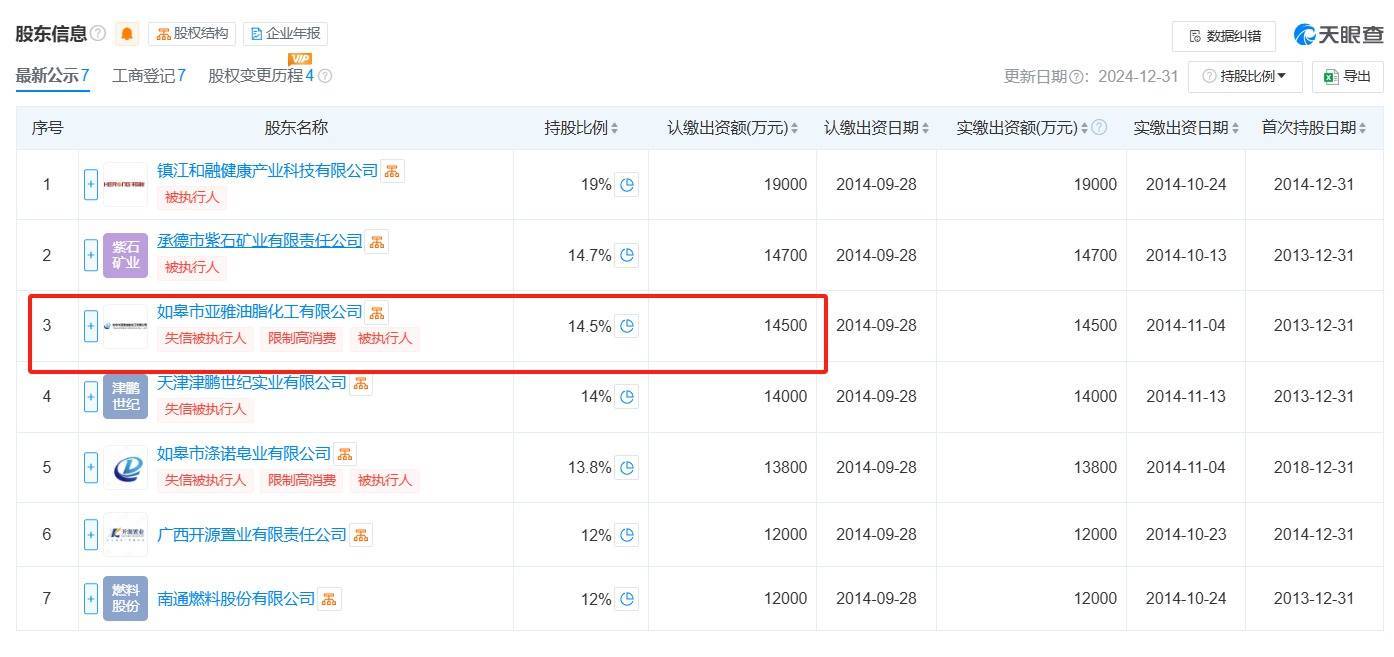Click the pie chart icon beside 14.5%
This screenshot has width=1394, height=657.
(x=627, y=326)
